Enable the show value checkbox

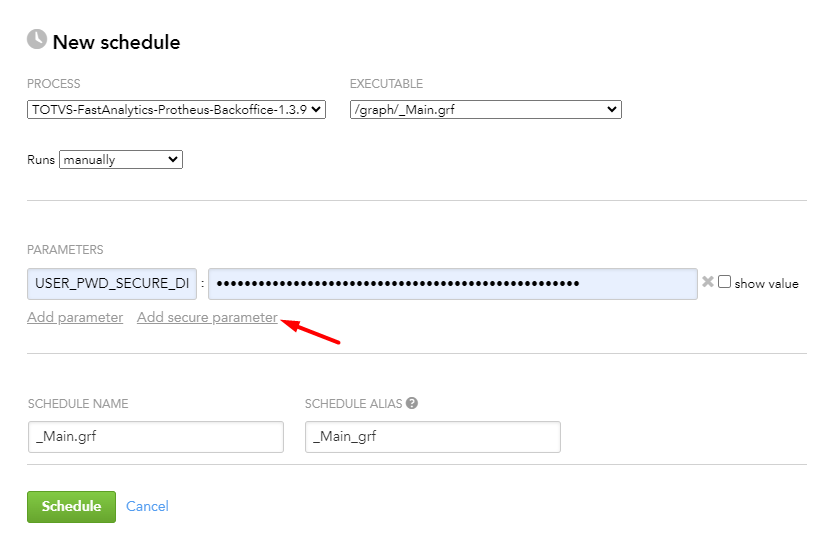[x=725, y=283]
